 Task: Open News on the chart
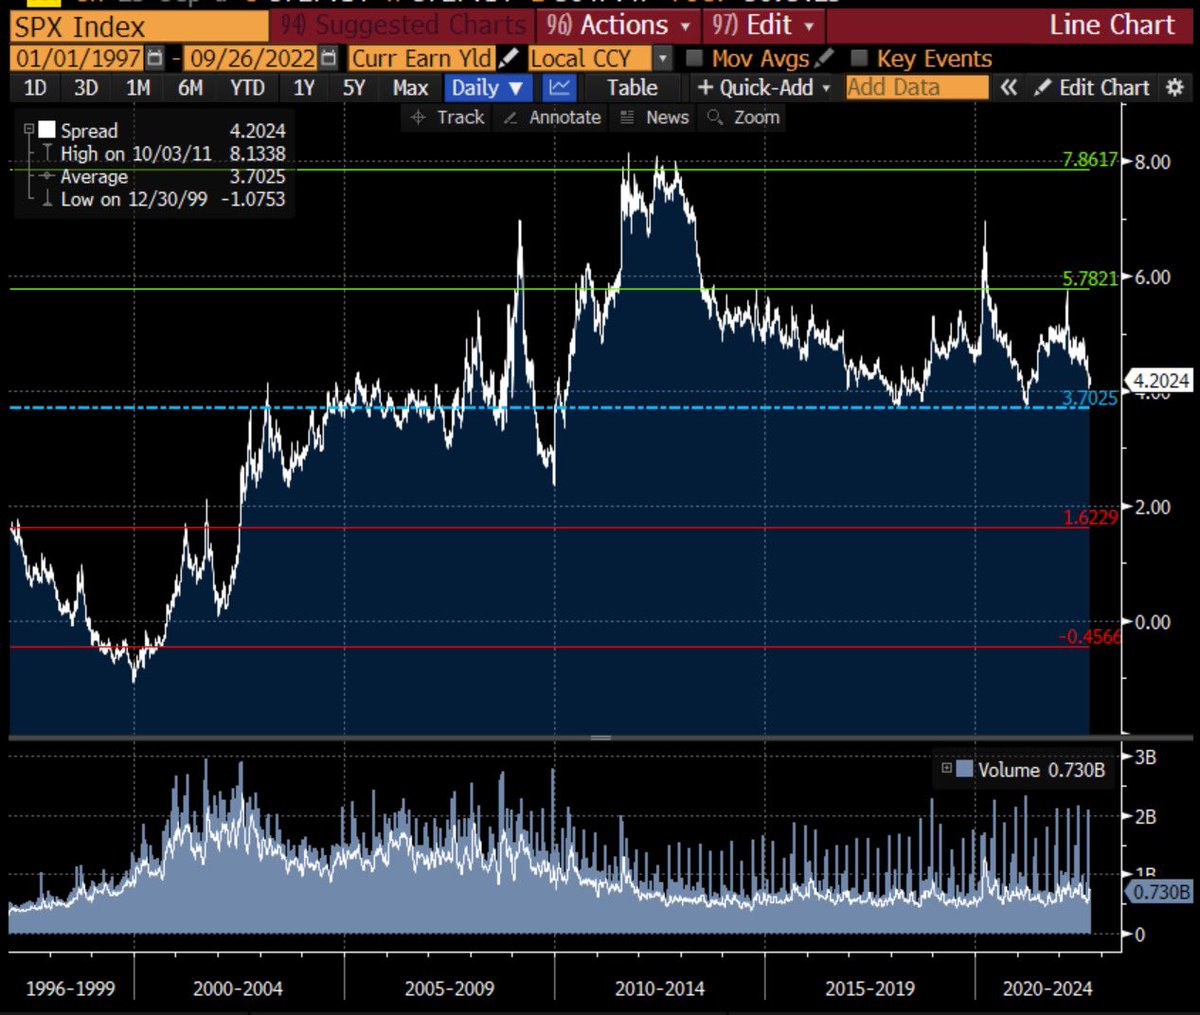[665, 117]
